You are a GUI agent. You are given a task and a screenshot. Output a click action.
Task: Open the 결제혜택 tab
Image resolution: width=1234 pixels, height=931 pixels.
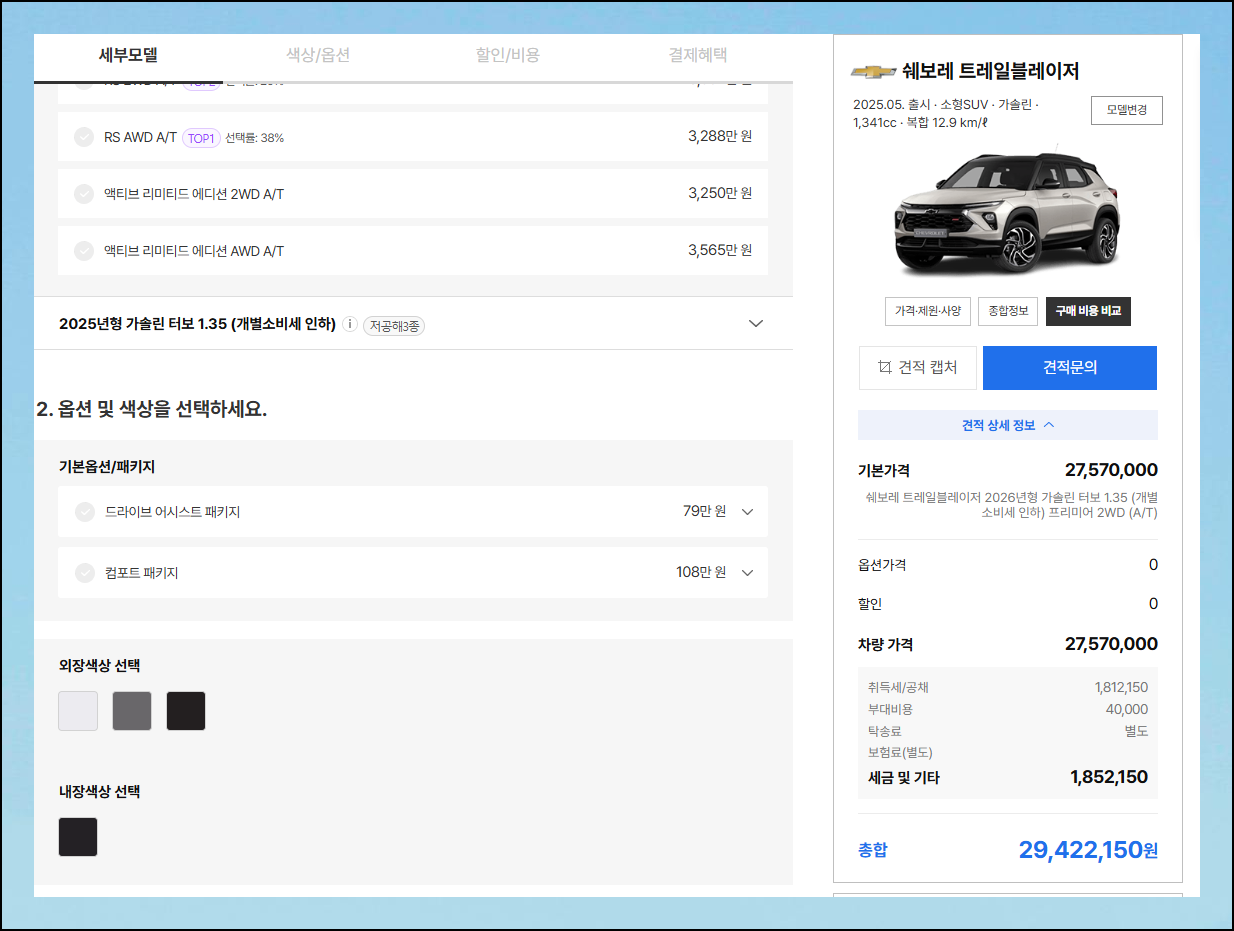pyautogui.click(x=698, y=55)
